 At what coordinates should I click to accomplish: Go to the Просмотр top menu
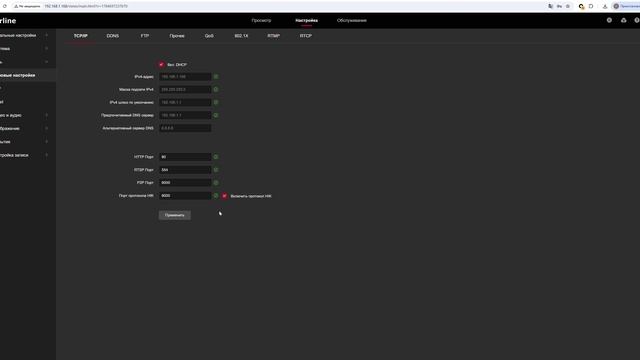pyautogui.click(x=261, y=20)
